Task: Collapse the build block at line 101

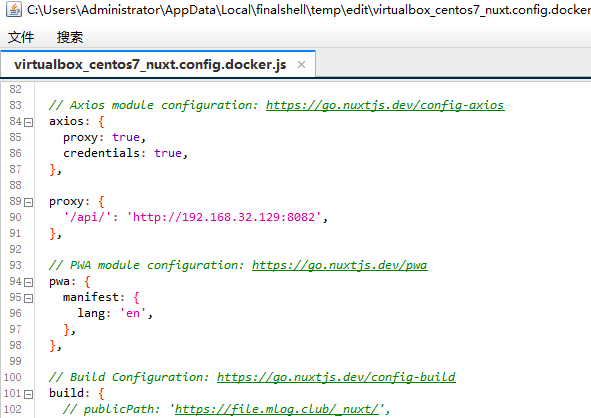Action: (x=28, y=394)
